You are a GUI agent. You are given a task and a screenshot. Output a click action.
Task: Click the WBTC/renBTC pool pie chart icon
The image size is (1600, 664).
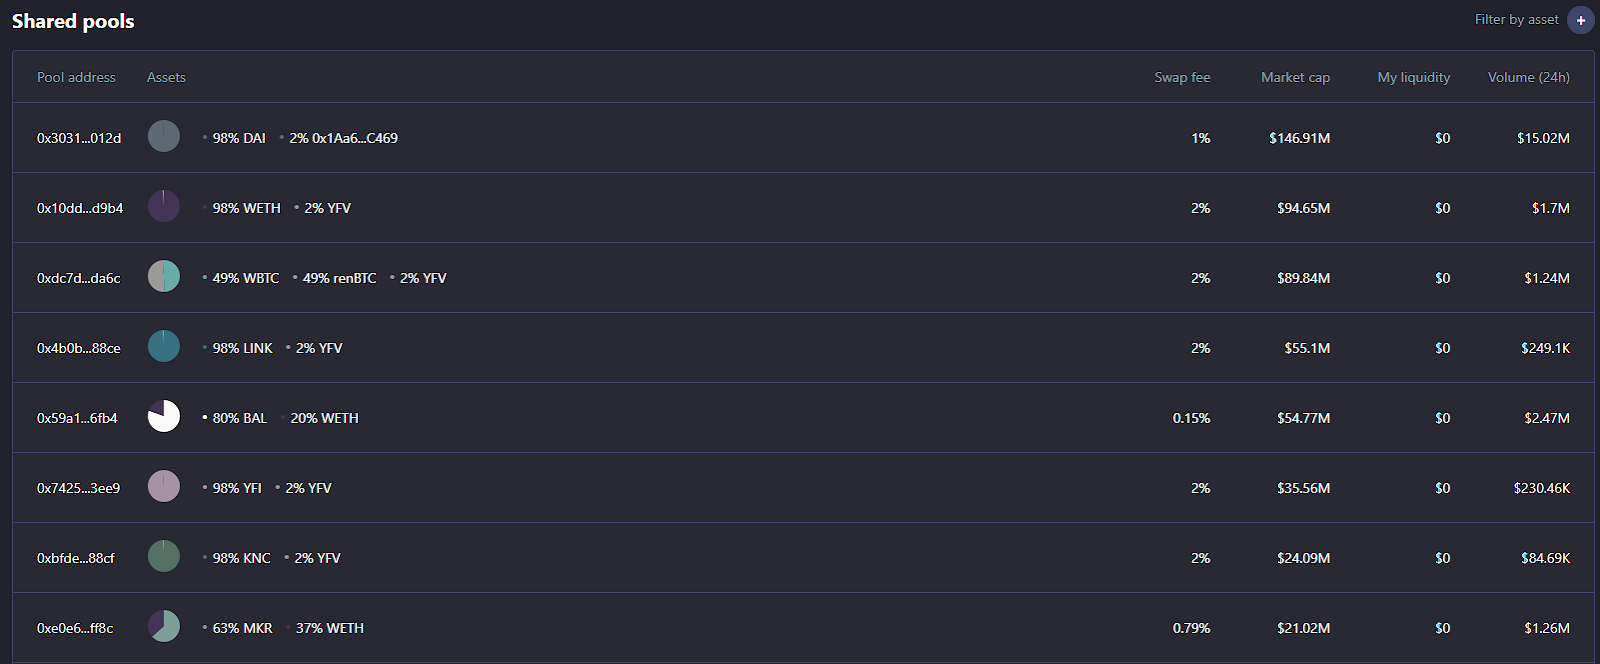164,276
